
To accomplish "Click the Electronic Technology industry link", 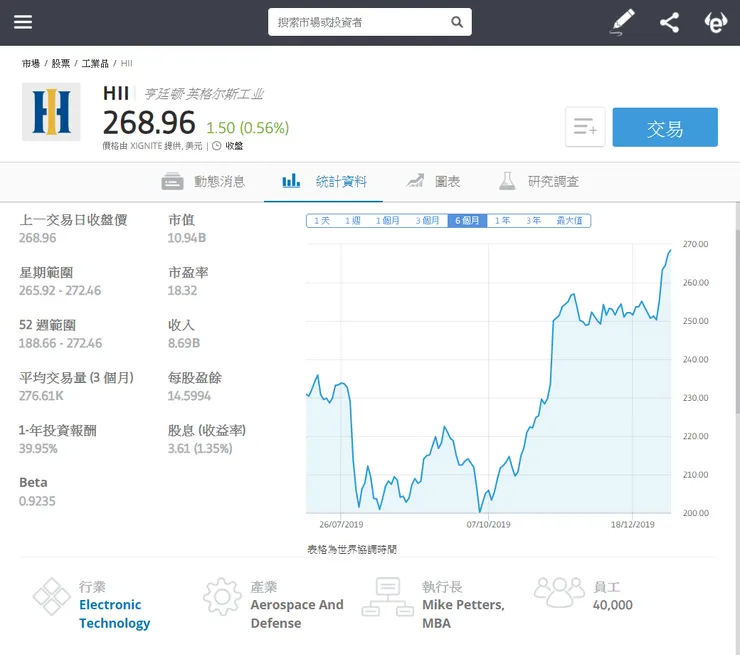I will [x=114, y=614].
